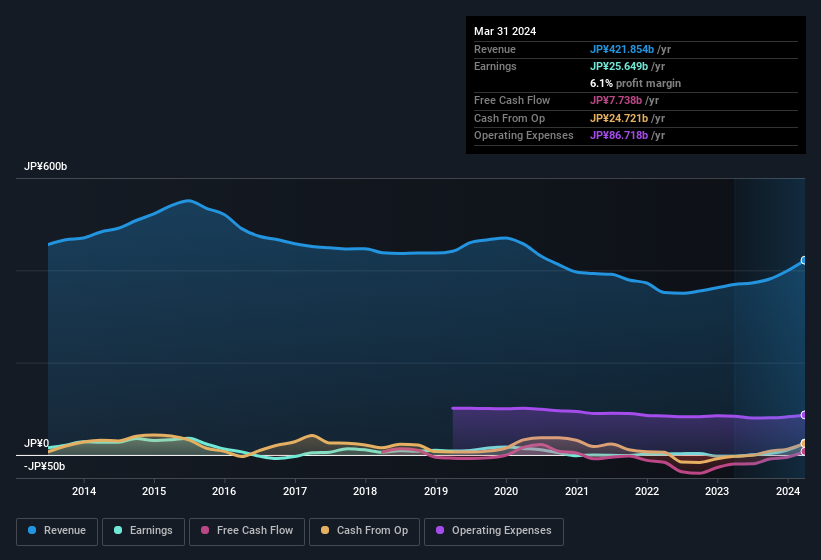821x560 pixels.
Task: Click the 2020 x-axis label
Action: [506, 491]
